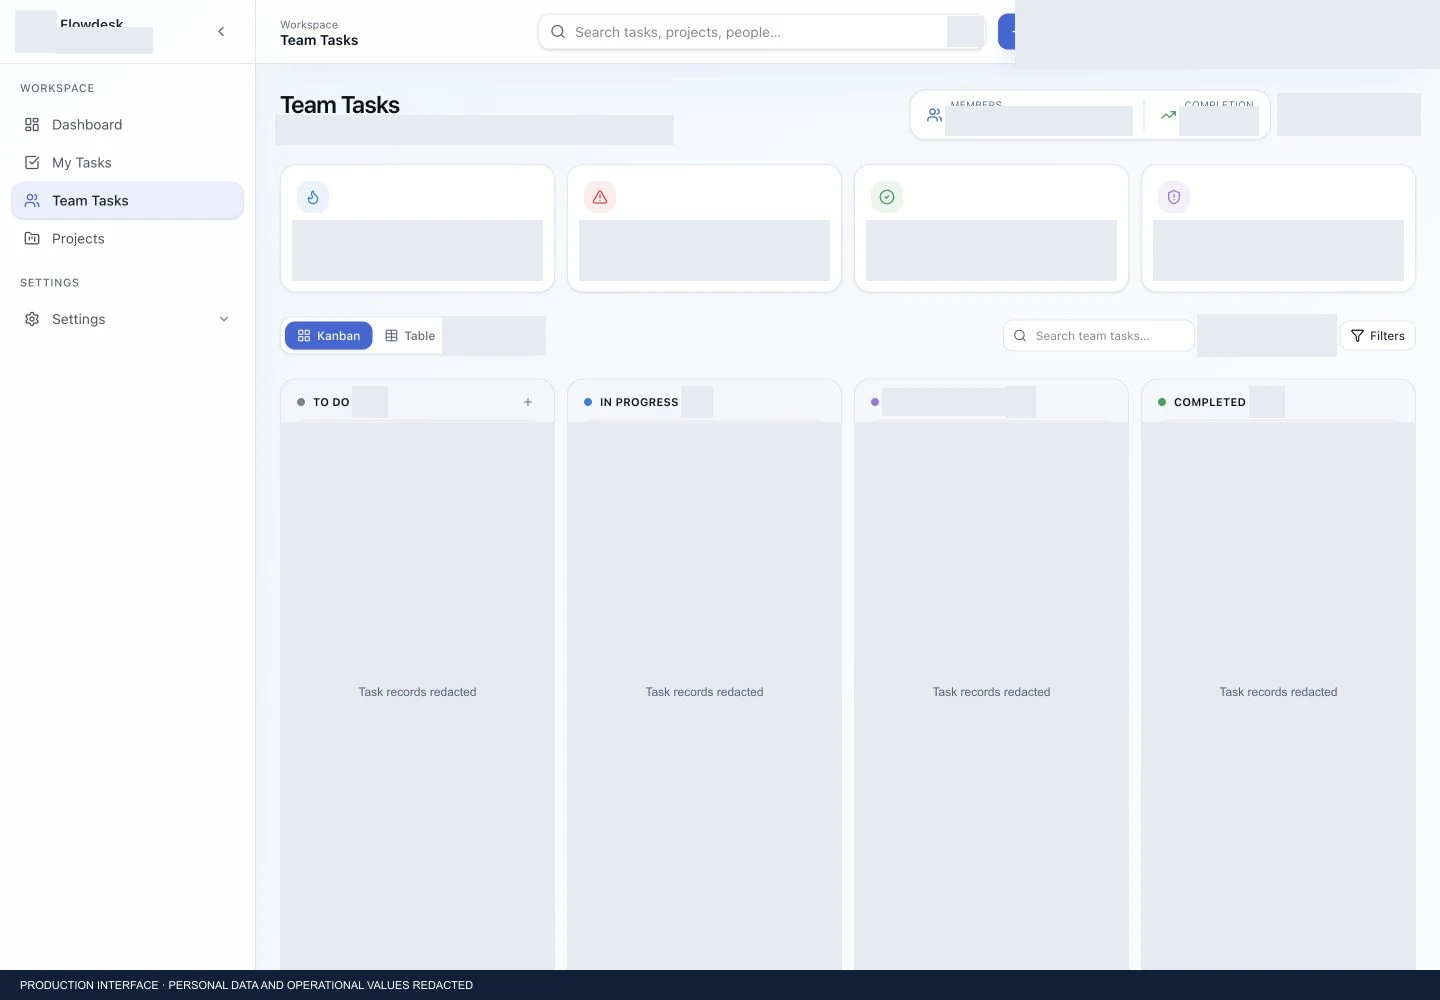Collapse the sidebar using the chevron arrow
Screen dimensions: 1440x1000
pos(221,32)
